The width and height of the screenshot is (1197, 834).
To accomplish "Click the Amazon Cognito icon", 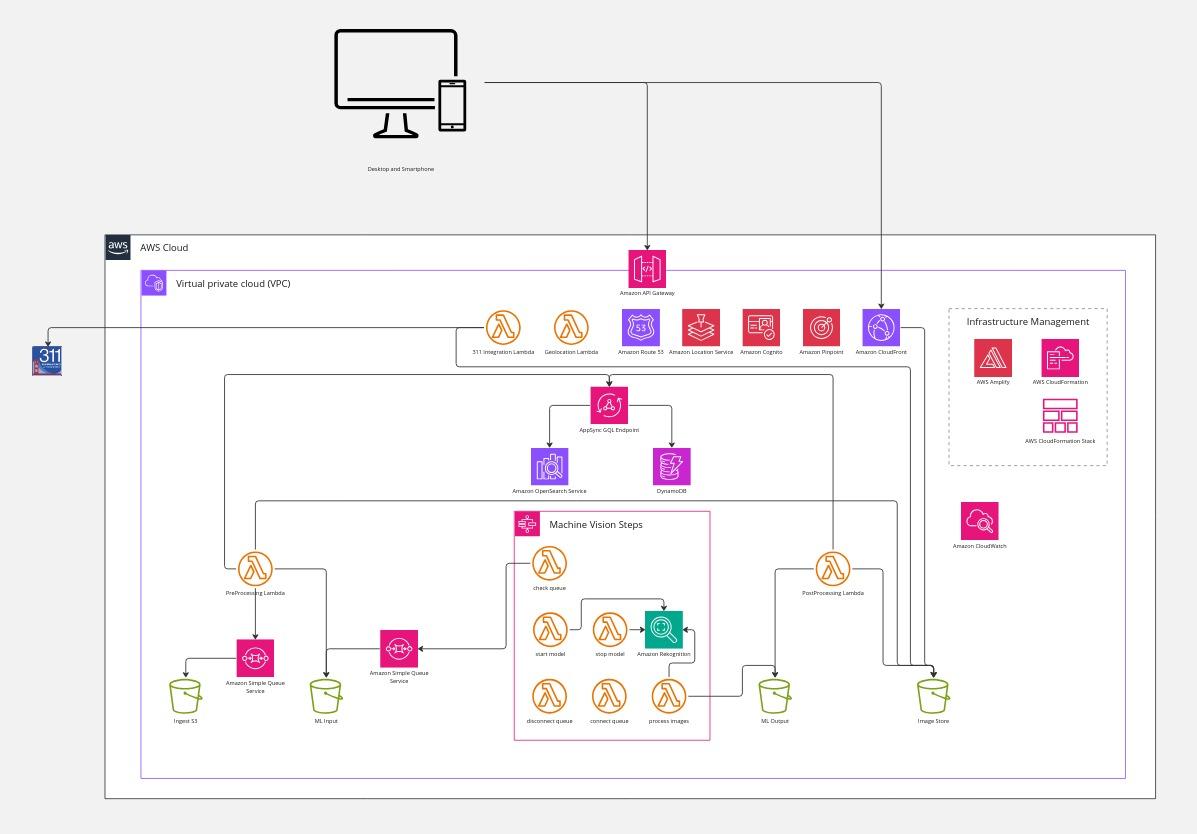I will 760,327.
